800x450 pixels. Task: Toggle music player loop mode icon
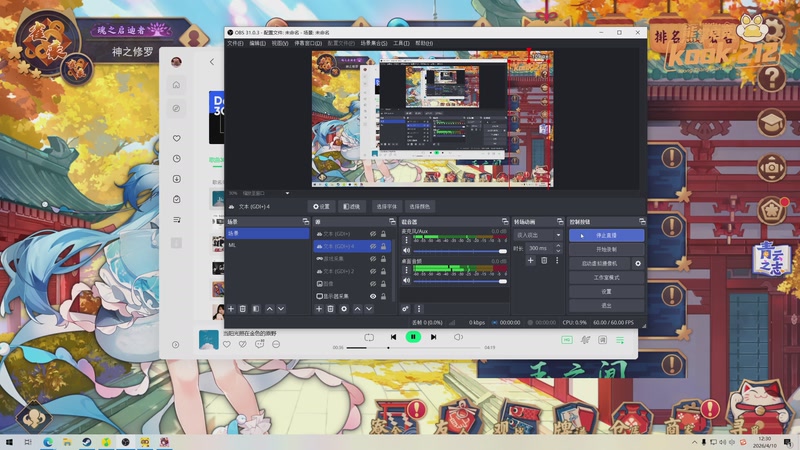pyautogui.click(x=369, y=337)
